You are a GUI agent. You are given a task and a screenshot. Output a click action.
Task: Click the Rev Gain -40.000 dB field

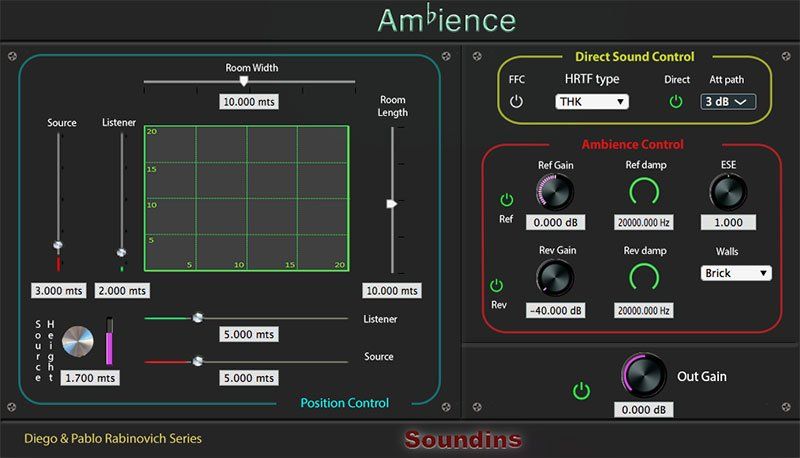(556, 310)
